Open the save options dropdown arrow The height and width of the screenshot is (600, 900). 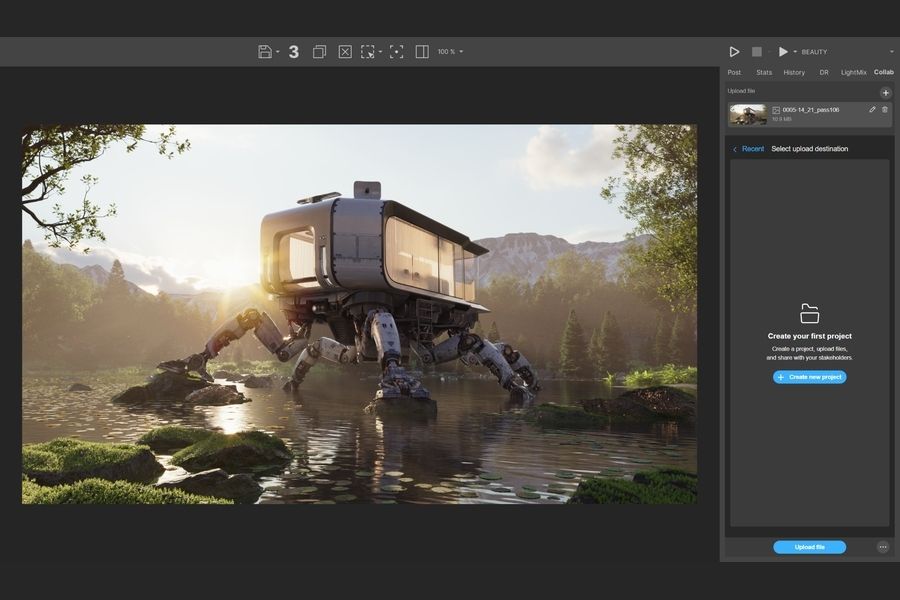tap(278, 52)
